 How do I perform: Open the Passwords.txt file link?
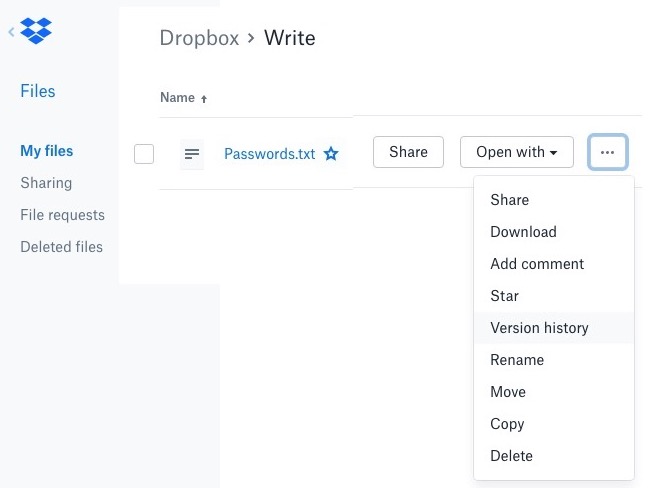point(269,154)
